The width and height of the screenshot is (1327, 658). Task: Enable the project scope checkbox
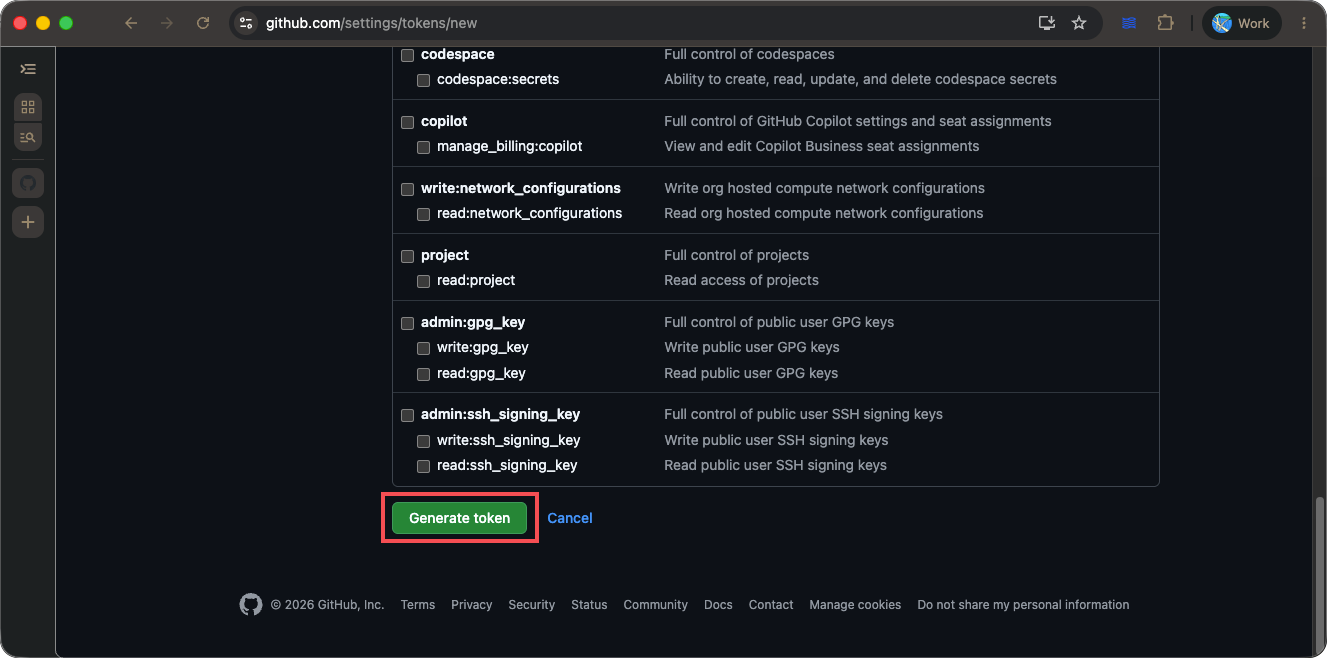tap(407, 256)
